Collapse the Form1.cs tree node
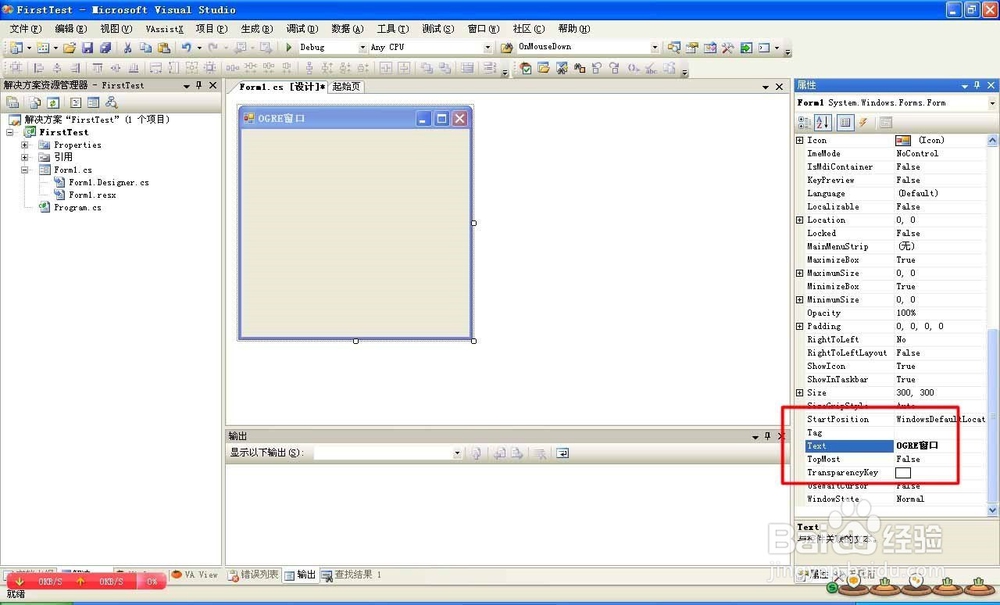1000x605 pixels. (x=25, y=170)
